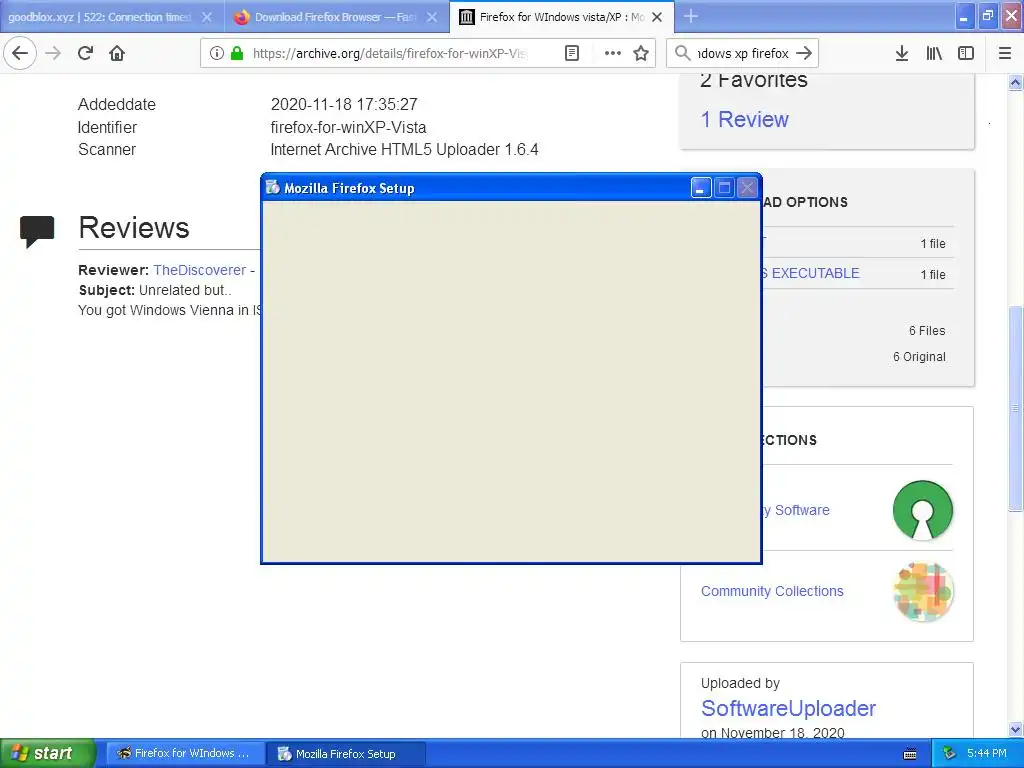This screenshot has height=768, width=1024.
Task: Open a new tab with plus
Action: 691,16
